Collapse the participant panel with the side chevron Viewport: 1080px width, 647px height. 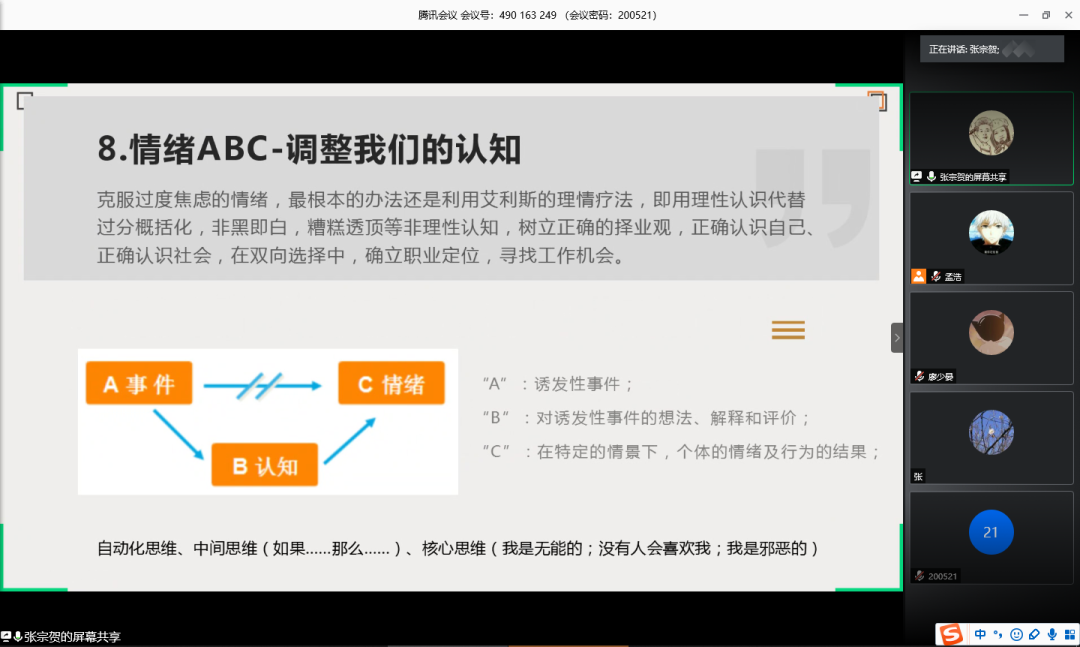point(897,338)
